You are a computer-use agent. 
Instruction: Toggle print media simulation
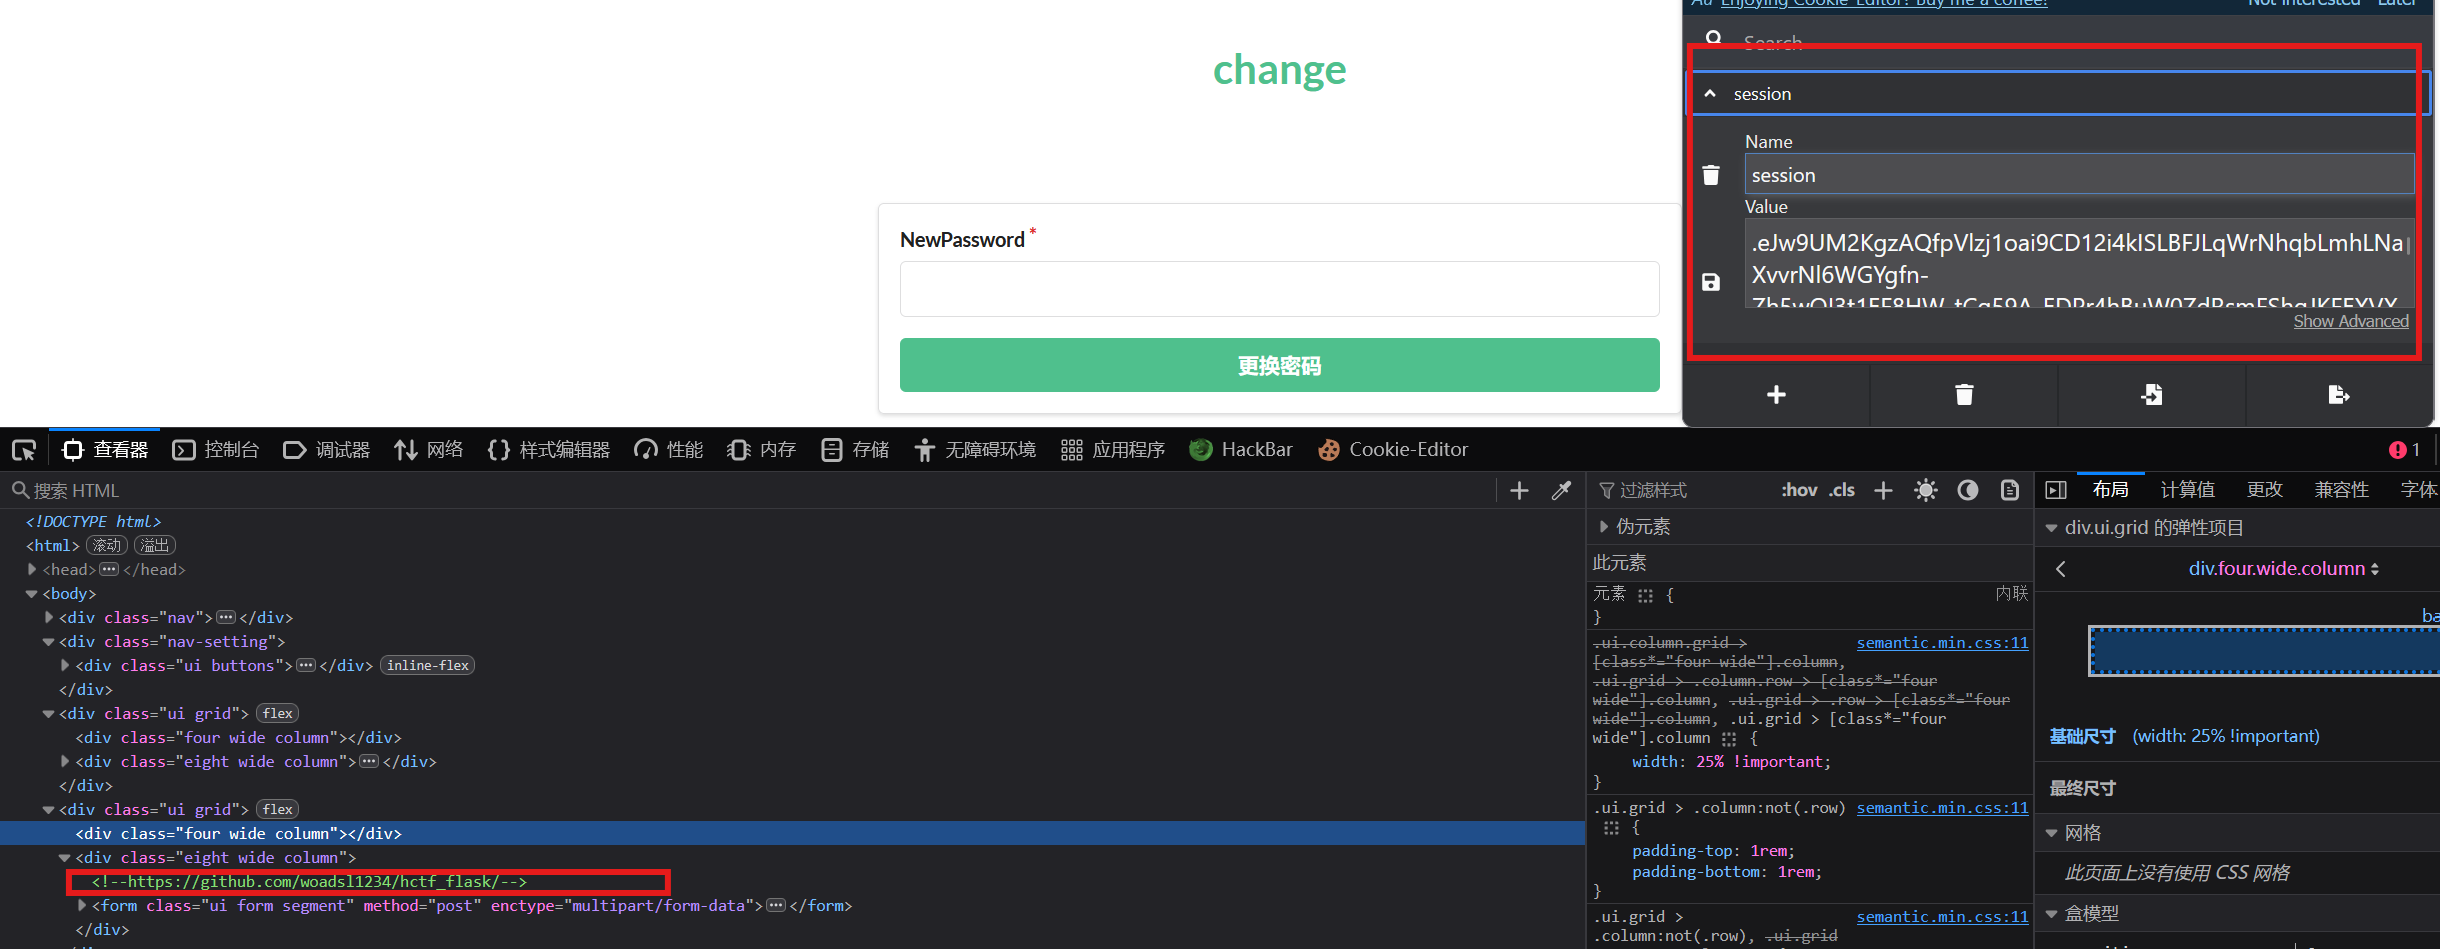(x=2009, y=490)
